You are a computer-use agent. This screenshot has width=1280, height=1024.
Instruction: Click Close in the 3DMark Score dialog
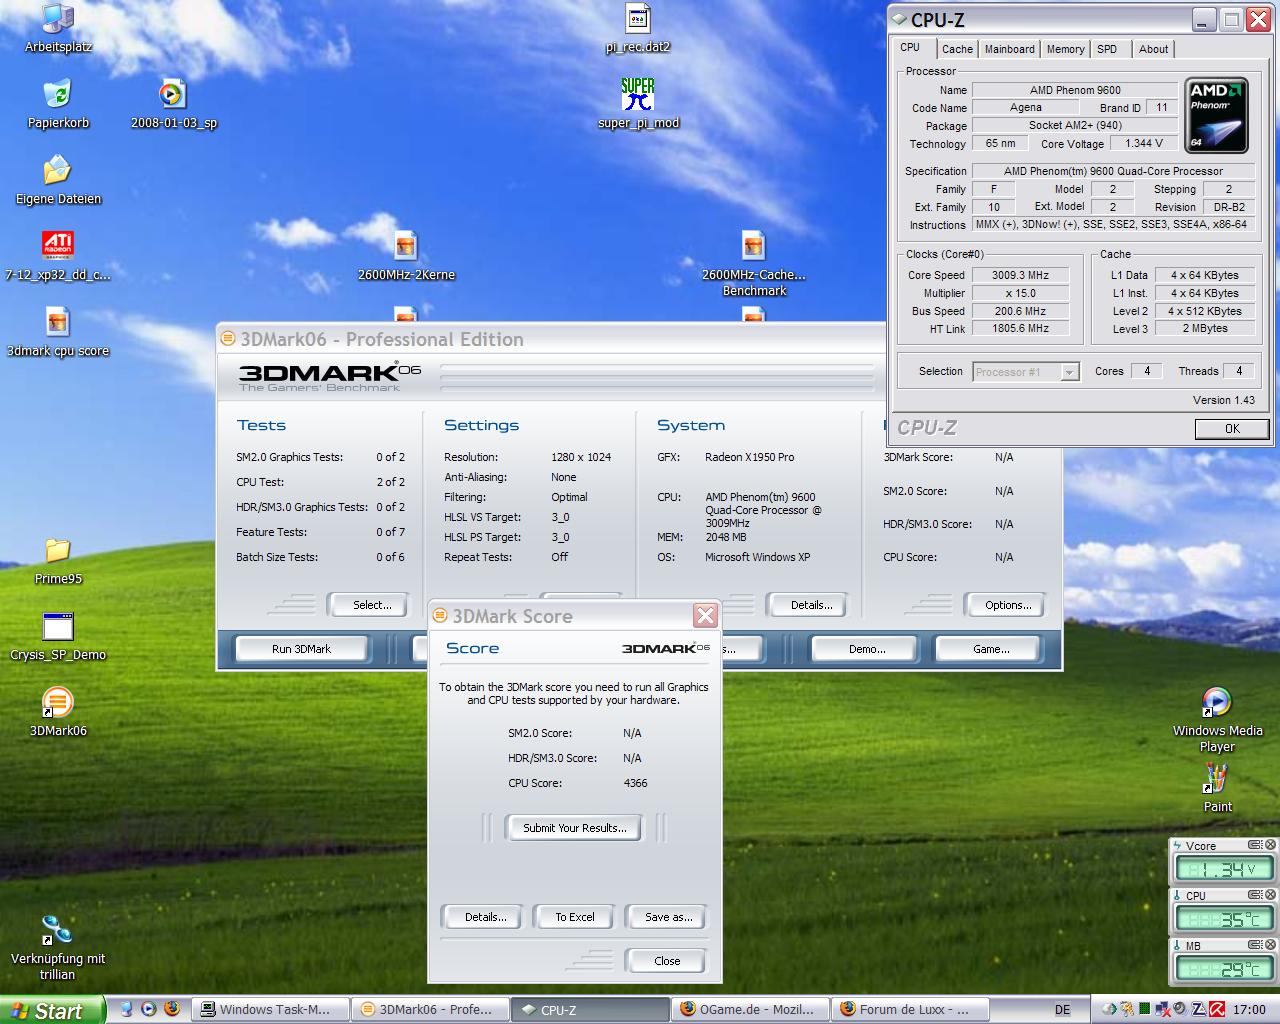[x=667, y=961]
